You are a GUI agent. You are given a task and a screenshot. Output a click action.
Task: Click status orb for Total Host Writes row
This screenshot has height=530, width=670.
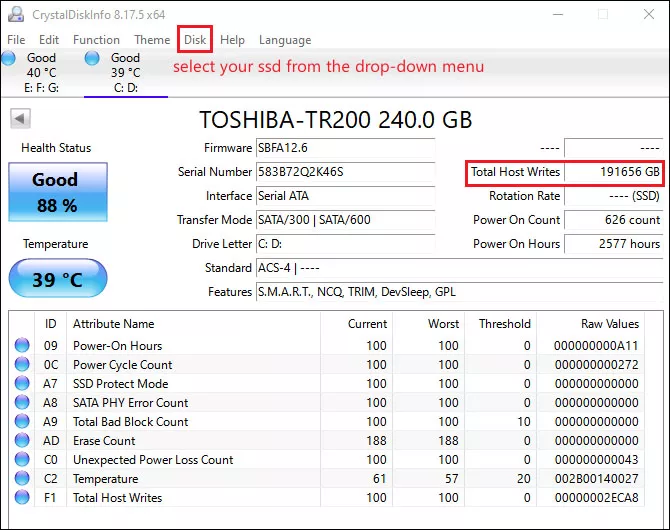tap(22, 497)
